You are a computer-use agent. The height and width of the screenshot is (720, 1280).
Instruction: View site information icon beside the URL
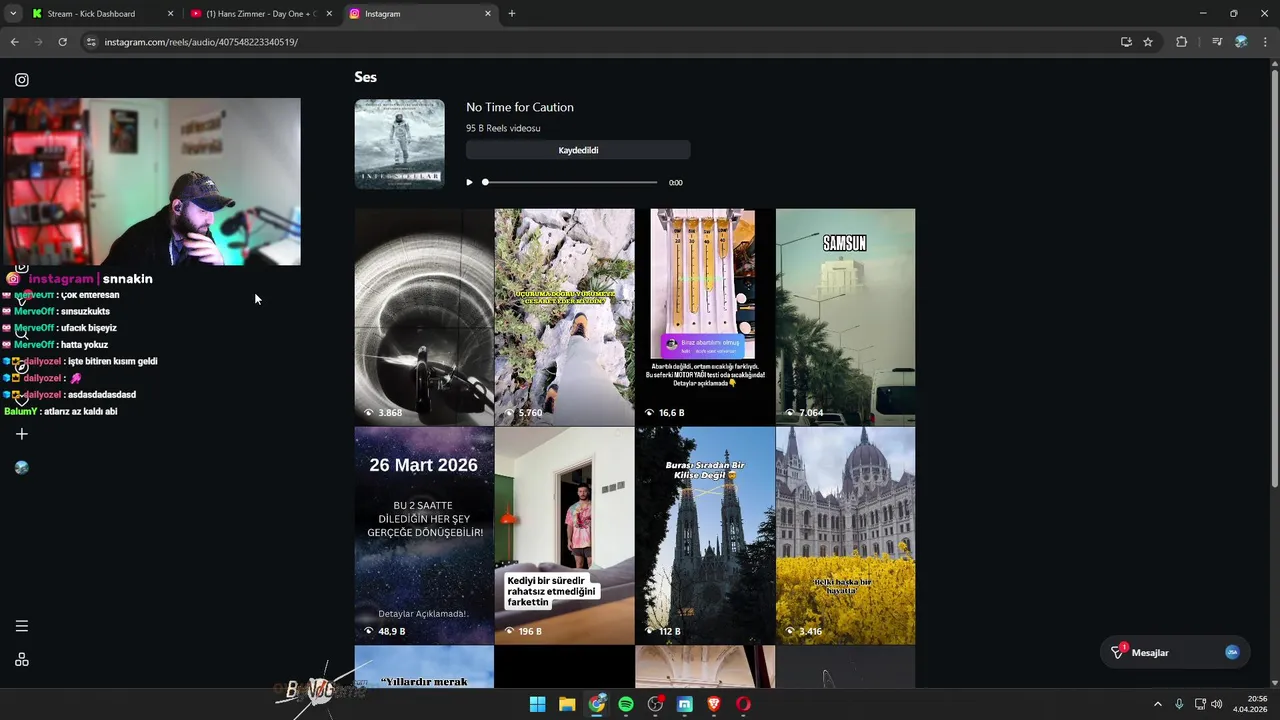point(91,42)
